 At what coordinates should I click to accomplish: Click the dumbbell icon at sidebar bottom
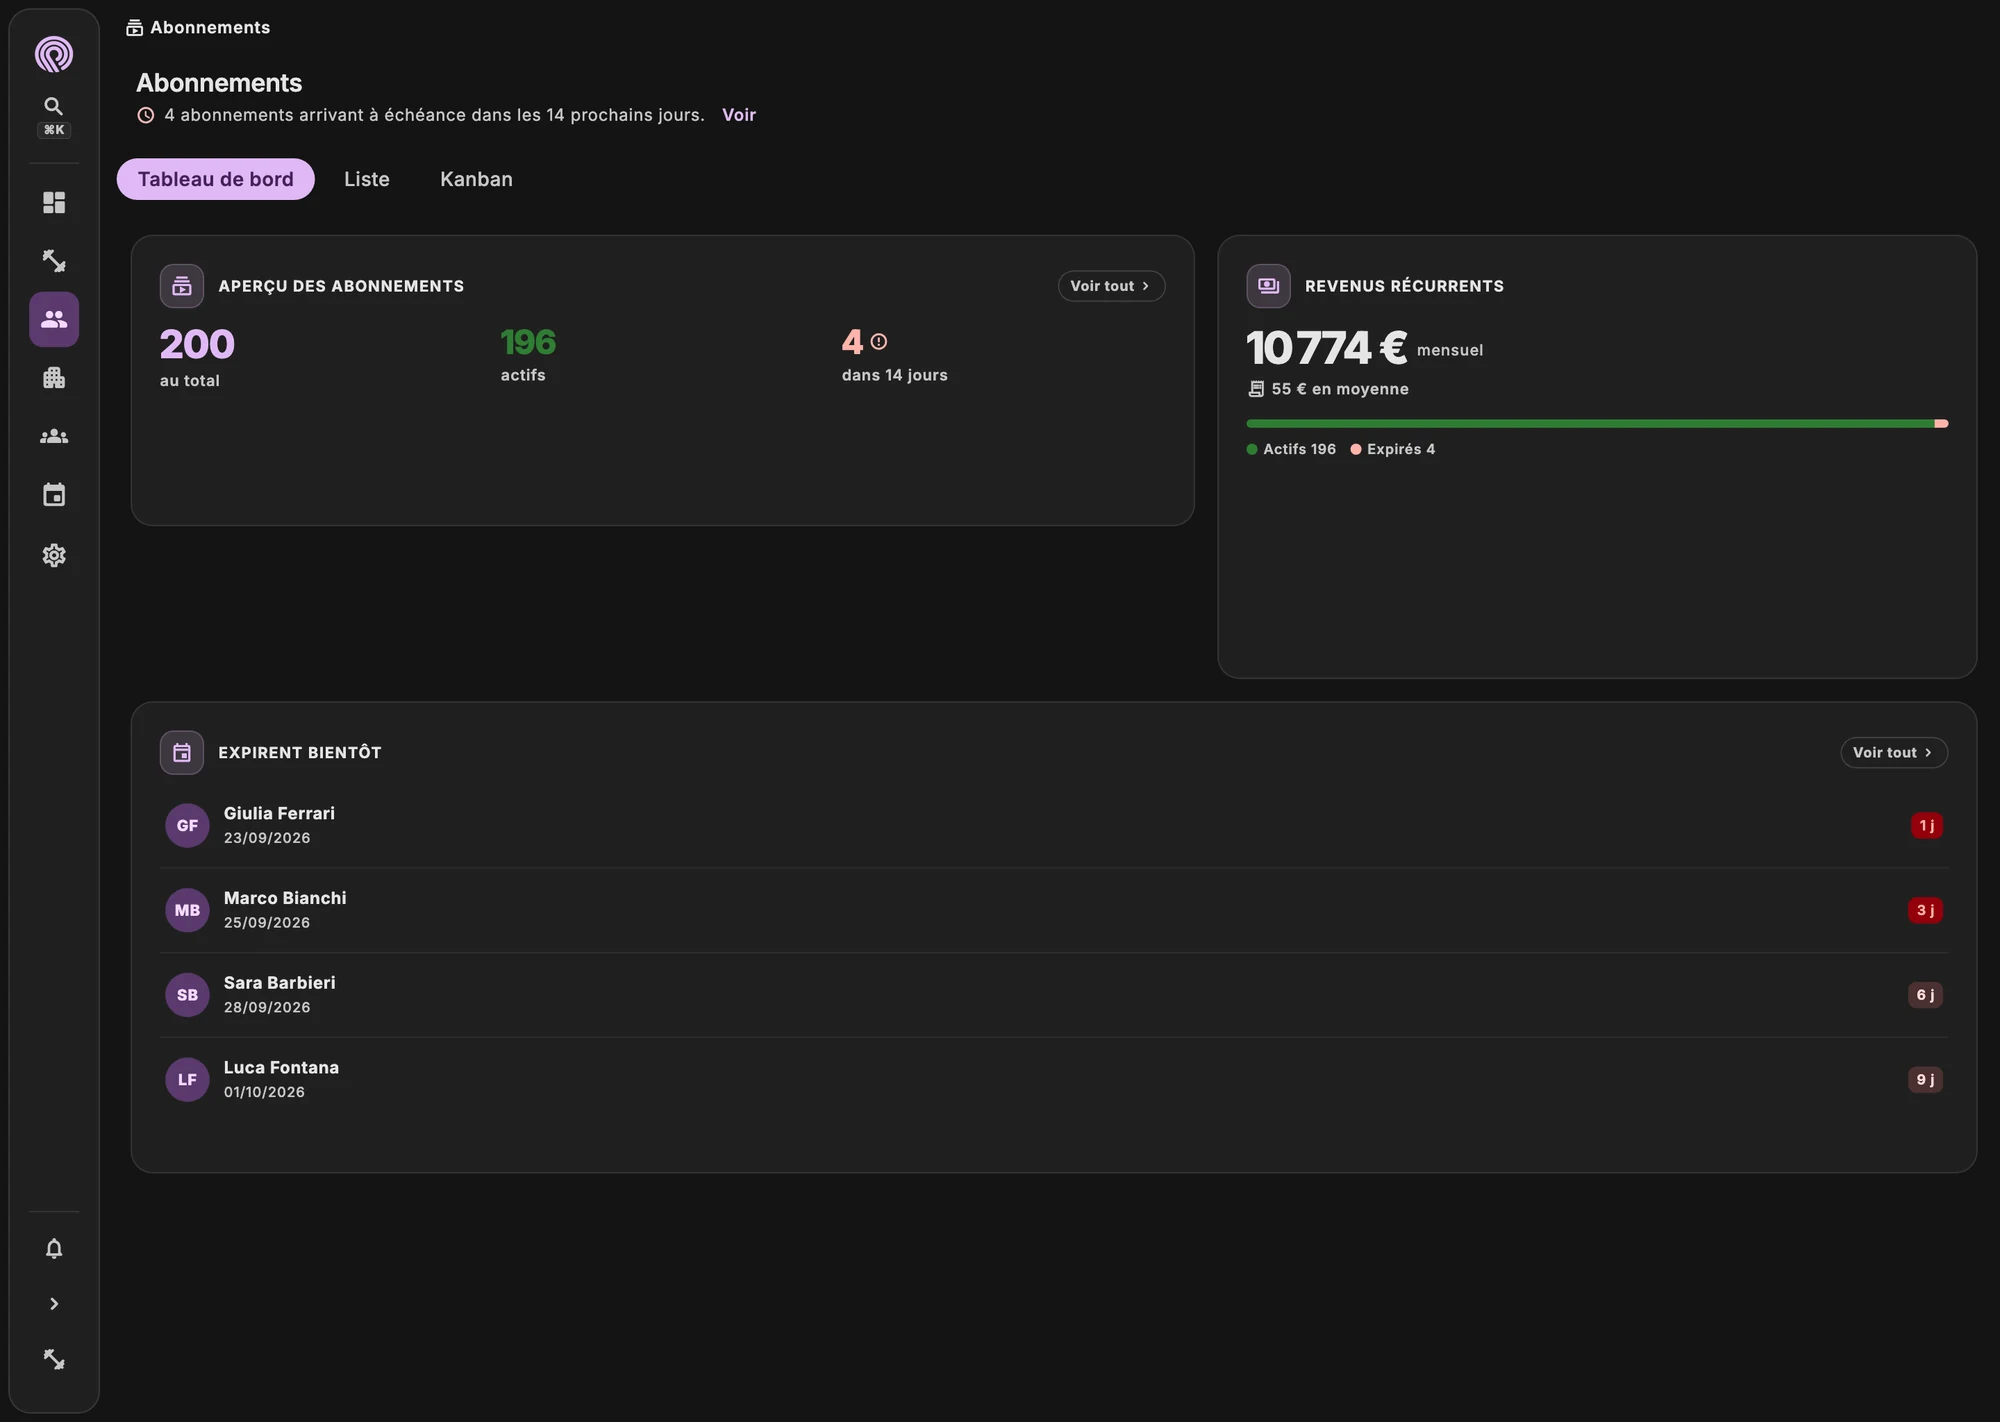[54, 1359]
